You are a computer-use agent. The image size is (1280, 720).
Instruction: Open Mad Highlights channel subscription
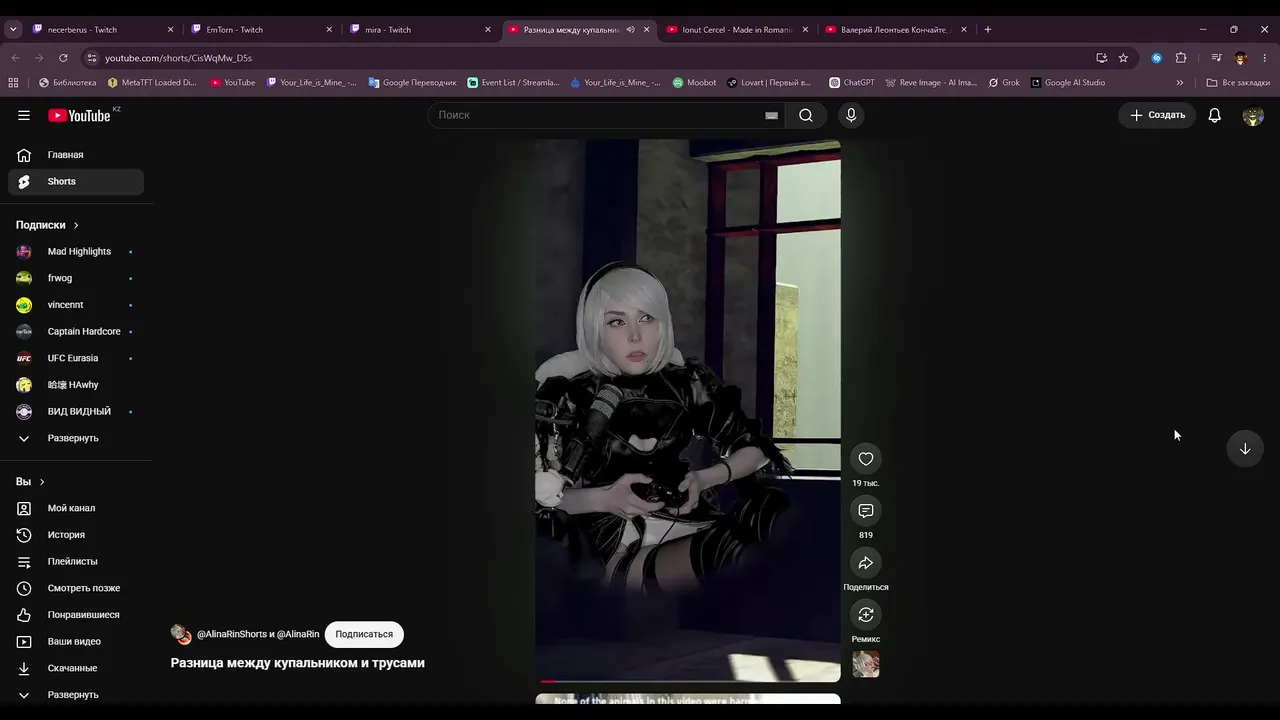point(76,252)
